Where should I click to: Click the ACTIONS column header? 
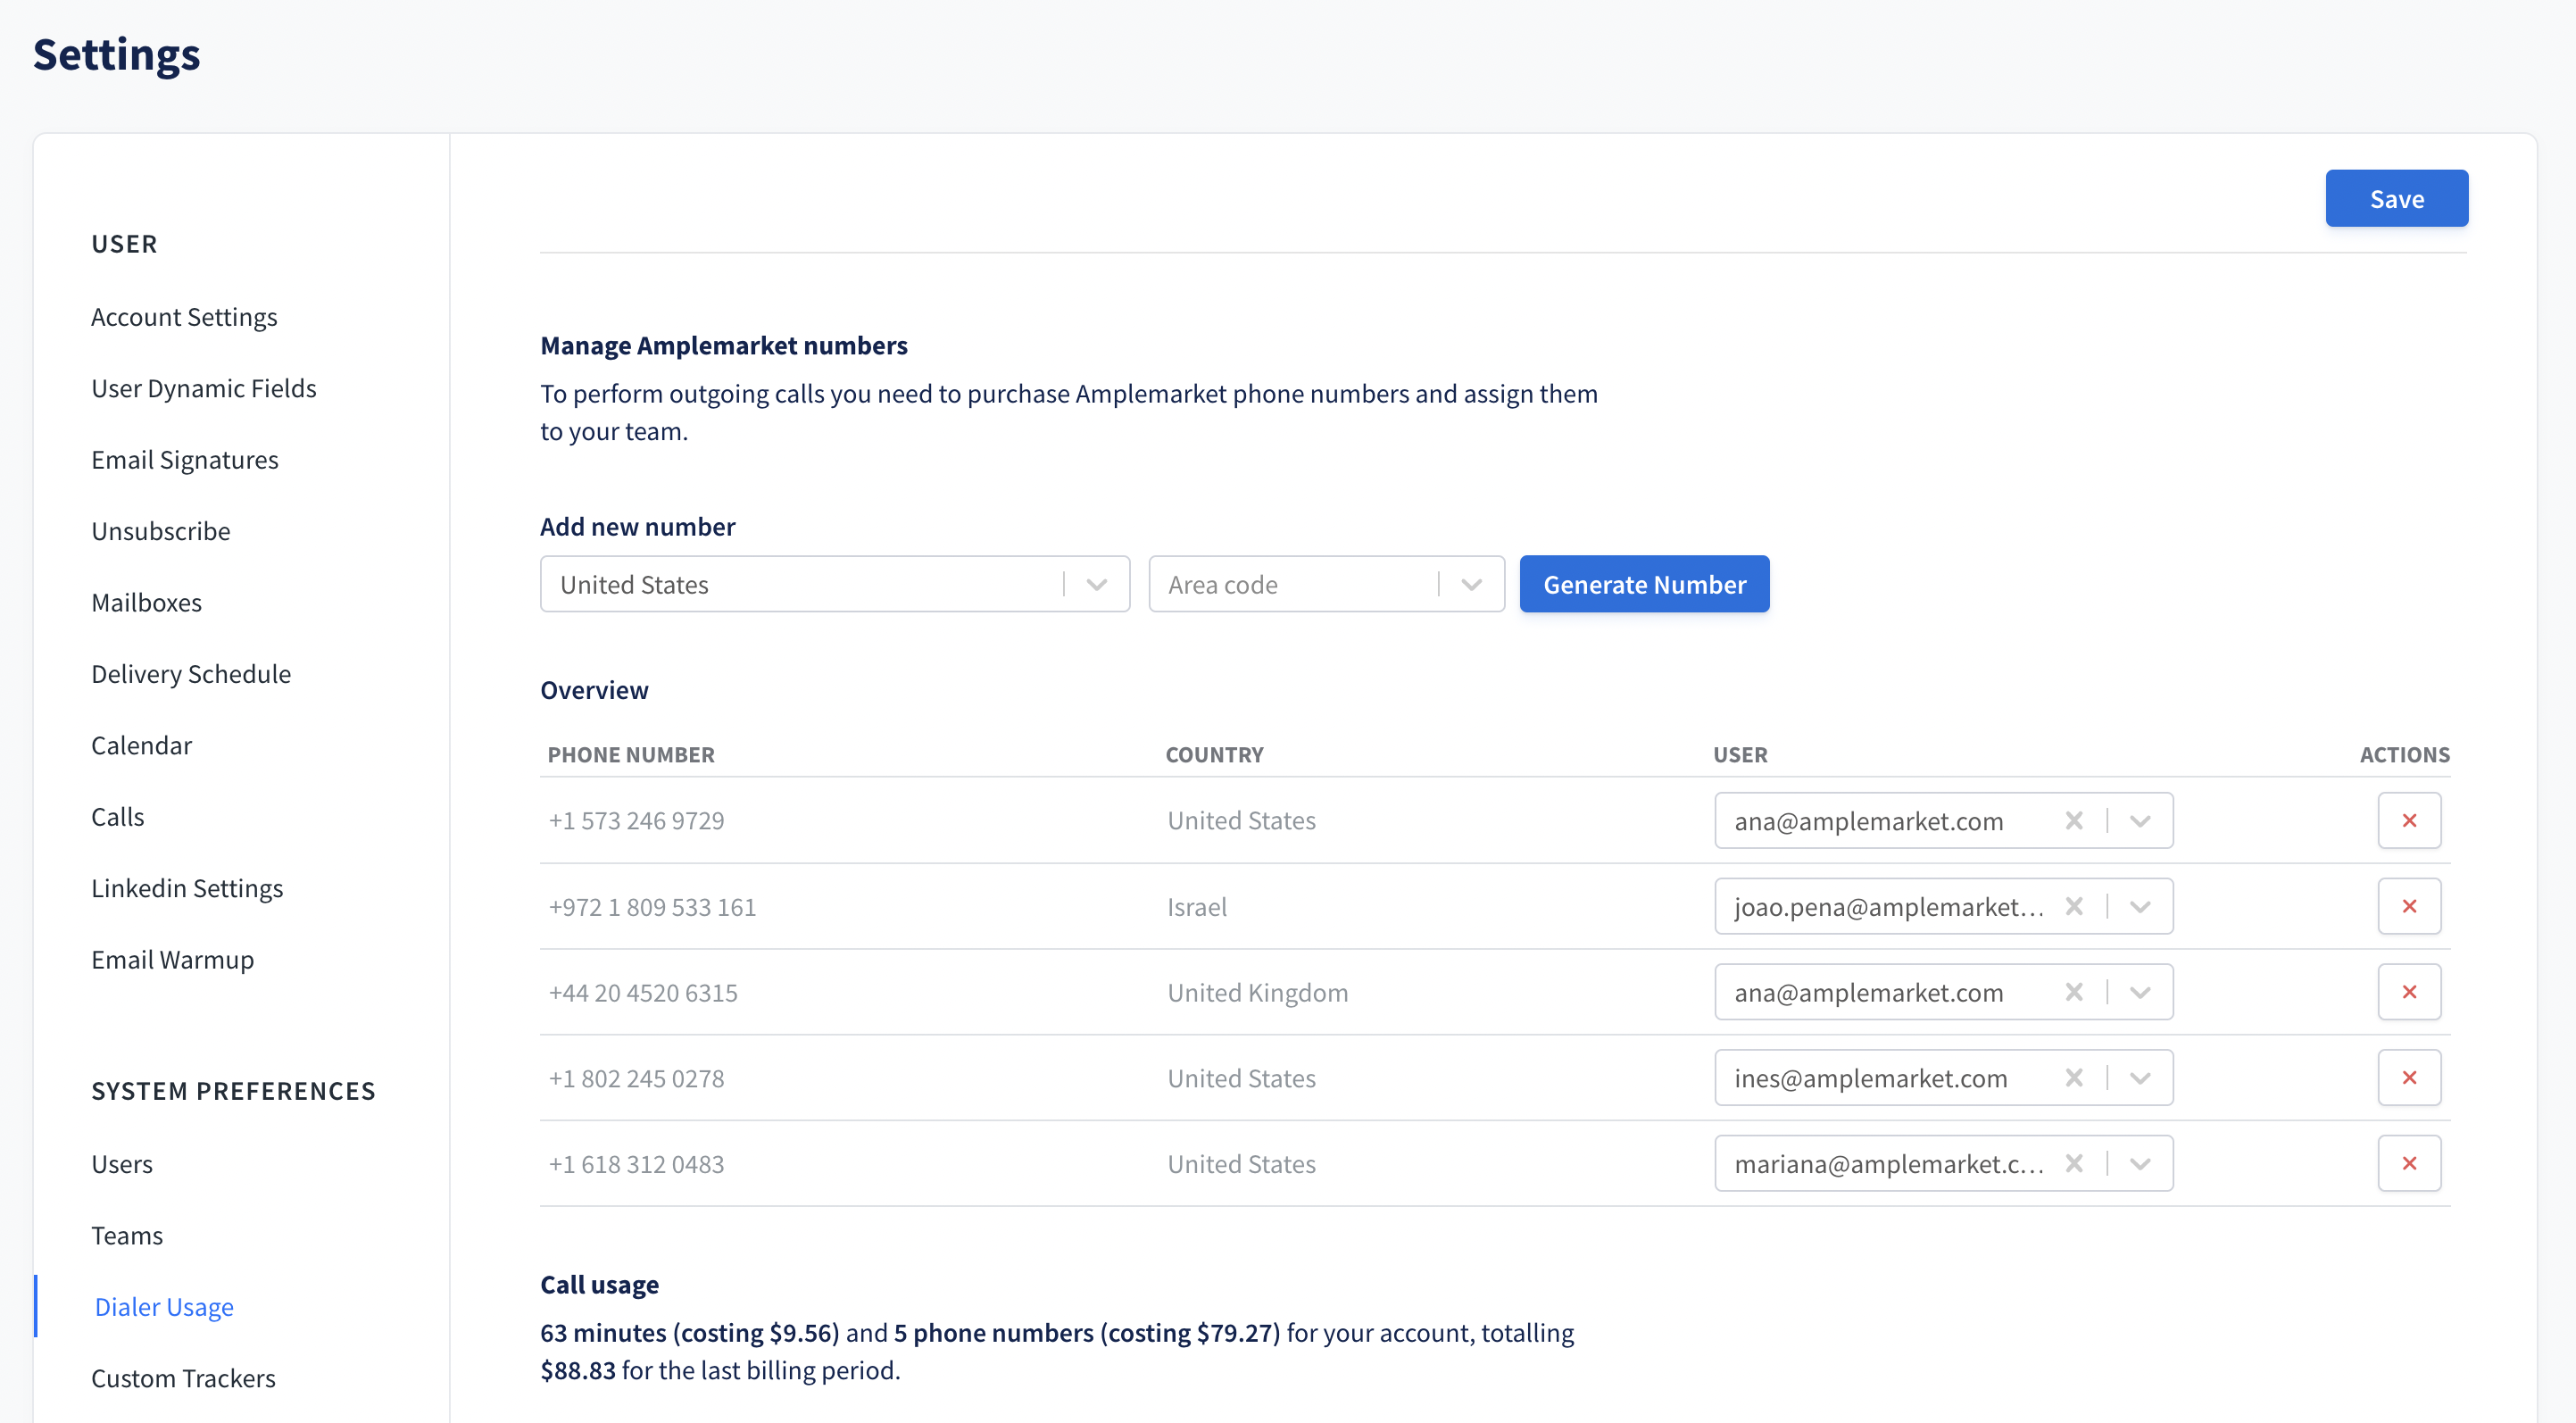pyautogui.click(x=2404, y=755)
